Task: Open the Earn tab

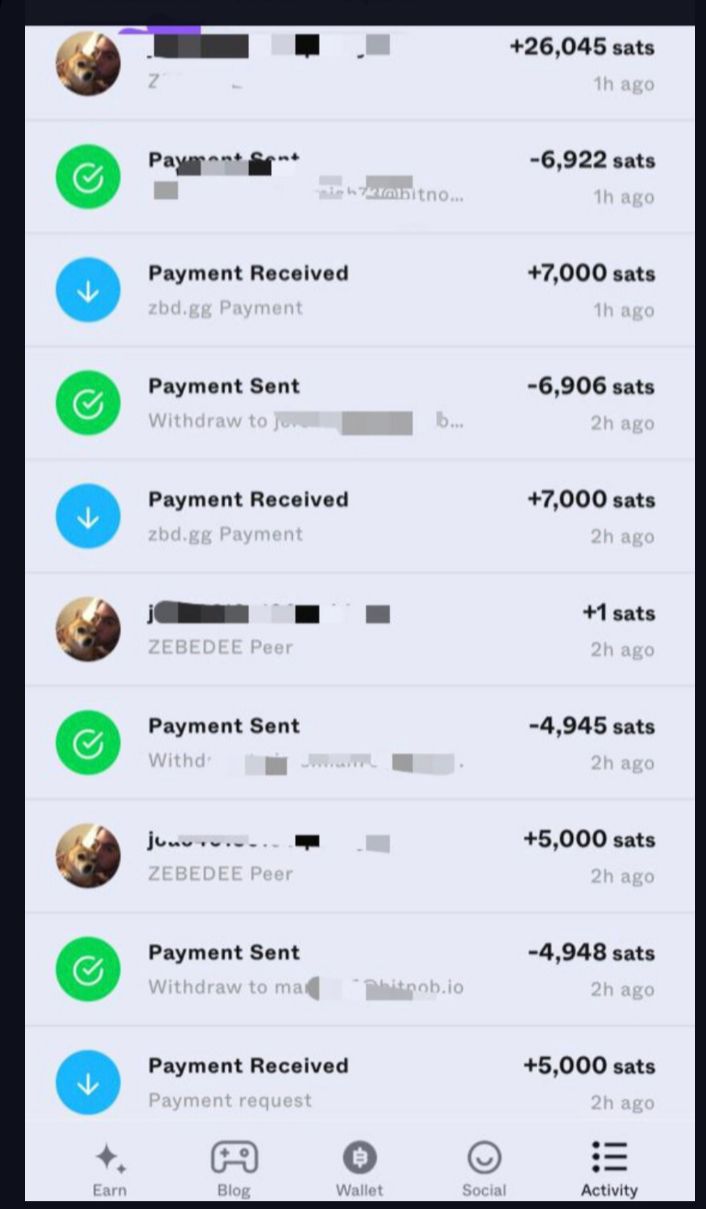Action: pyautogui.click(x=110, y=1166)
